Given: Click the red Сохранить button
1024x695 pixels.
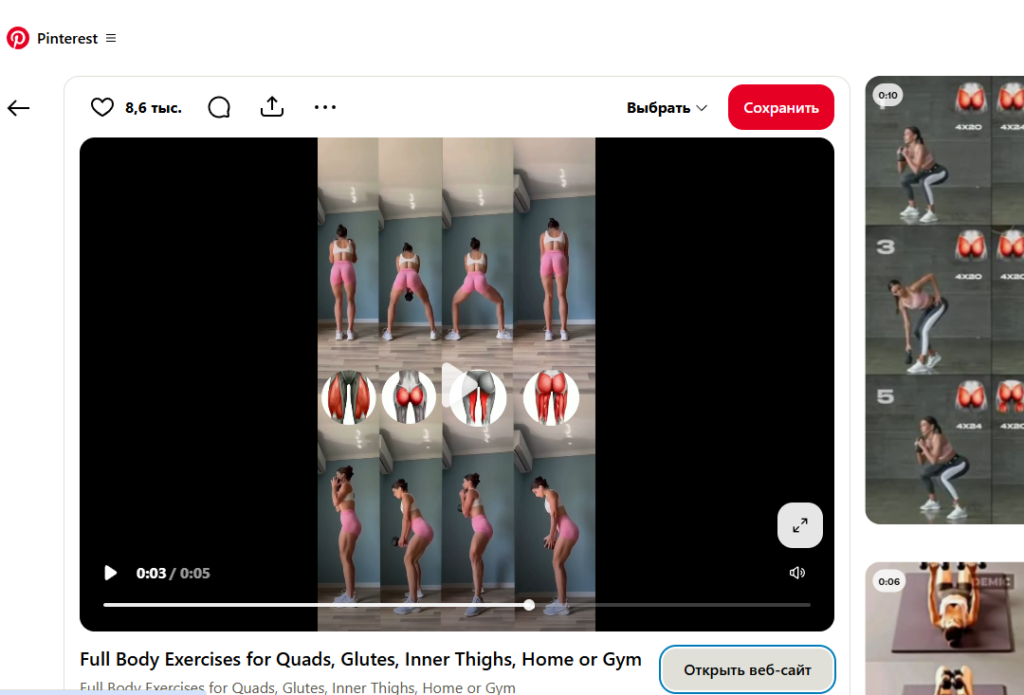Looking at the screenshot, I should point(780,107).
